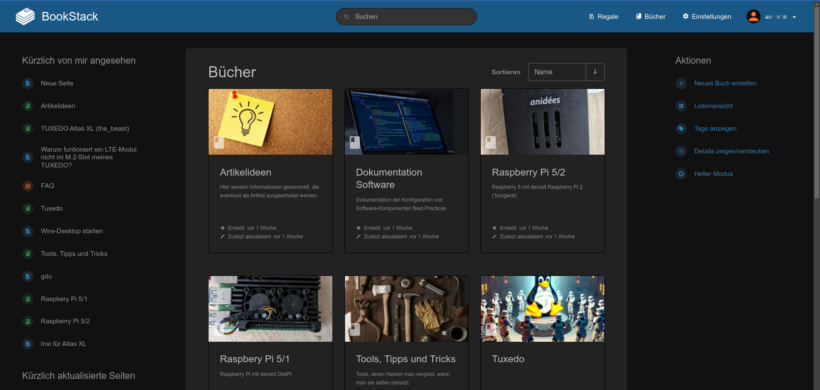Click the code laptop cover image

[406, 121]
